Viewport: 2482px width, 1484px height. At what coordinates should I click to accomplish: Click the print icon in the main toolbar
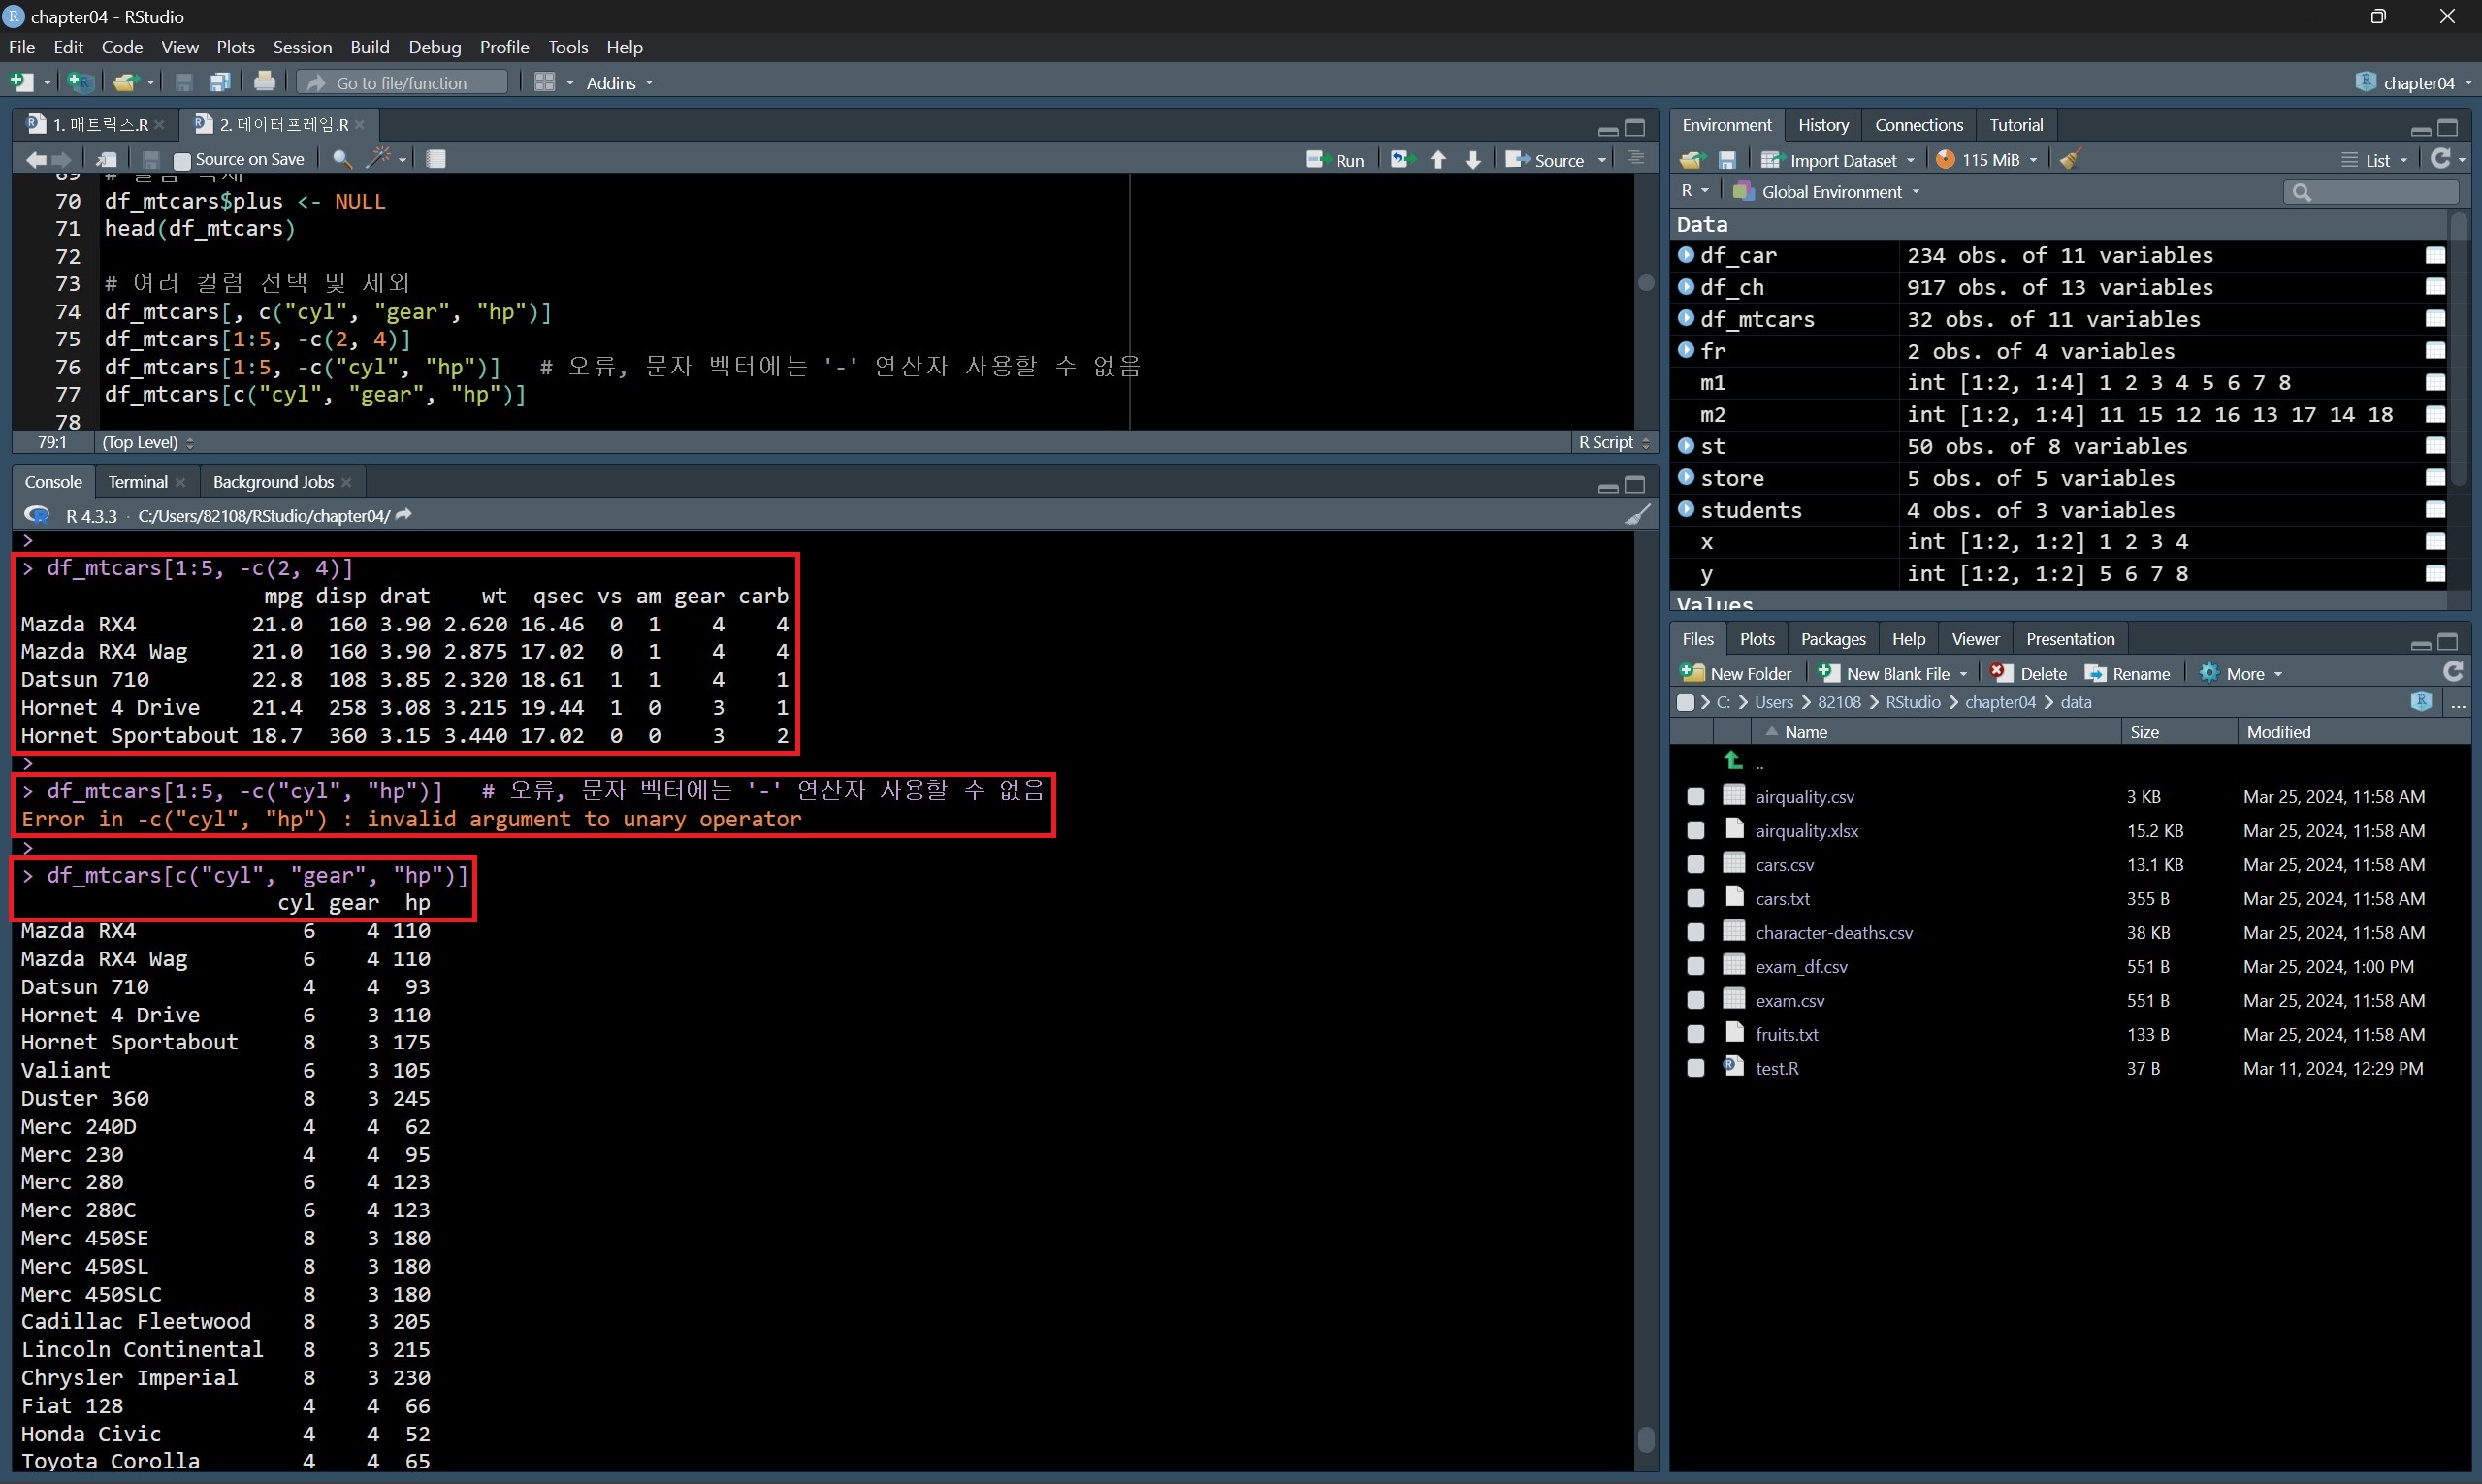[x=264, y=82]
